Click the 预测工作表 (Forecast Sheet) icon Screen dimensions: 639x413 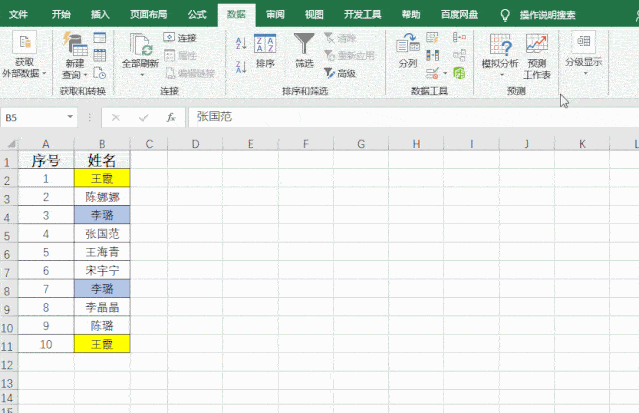(x=537, y=56)
